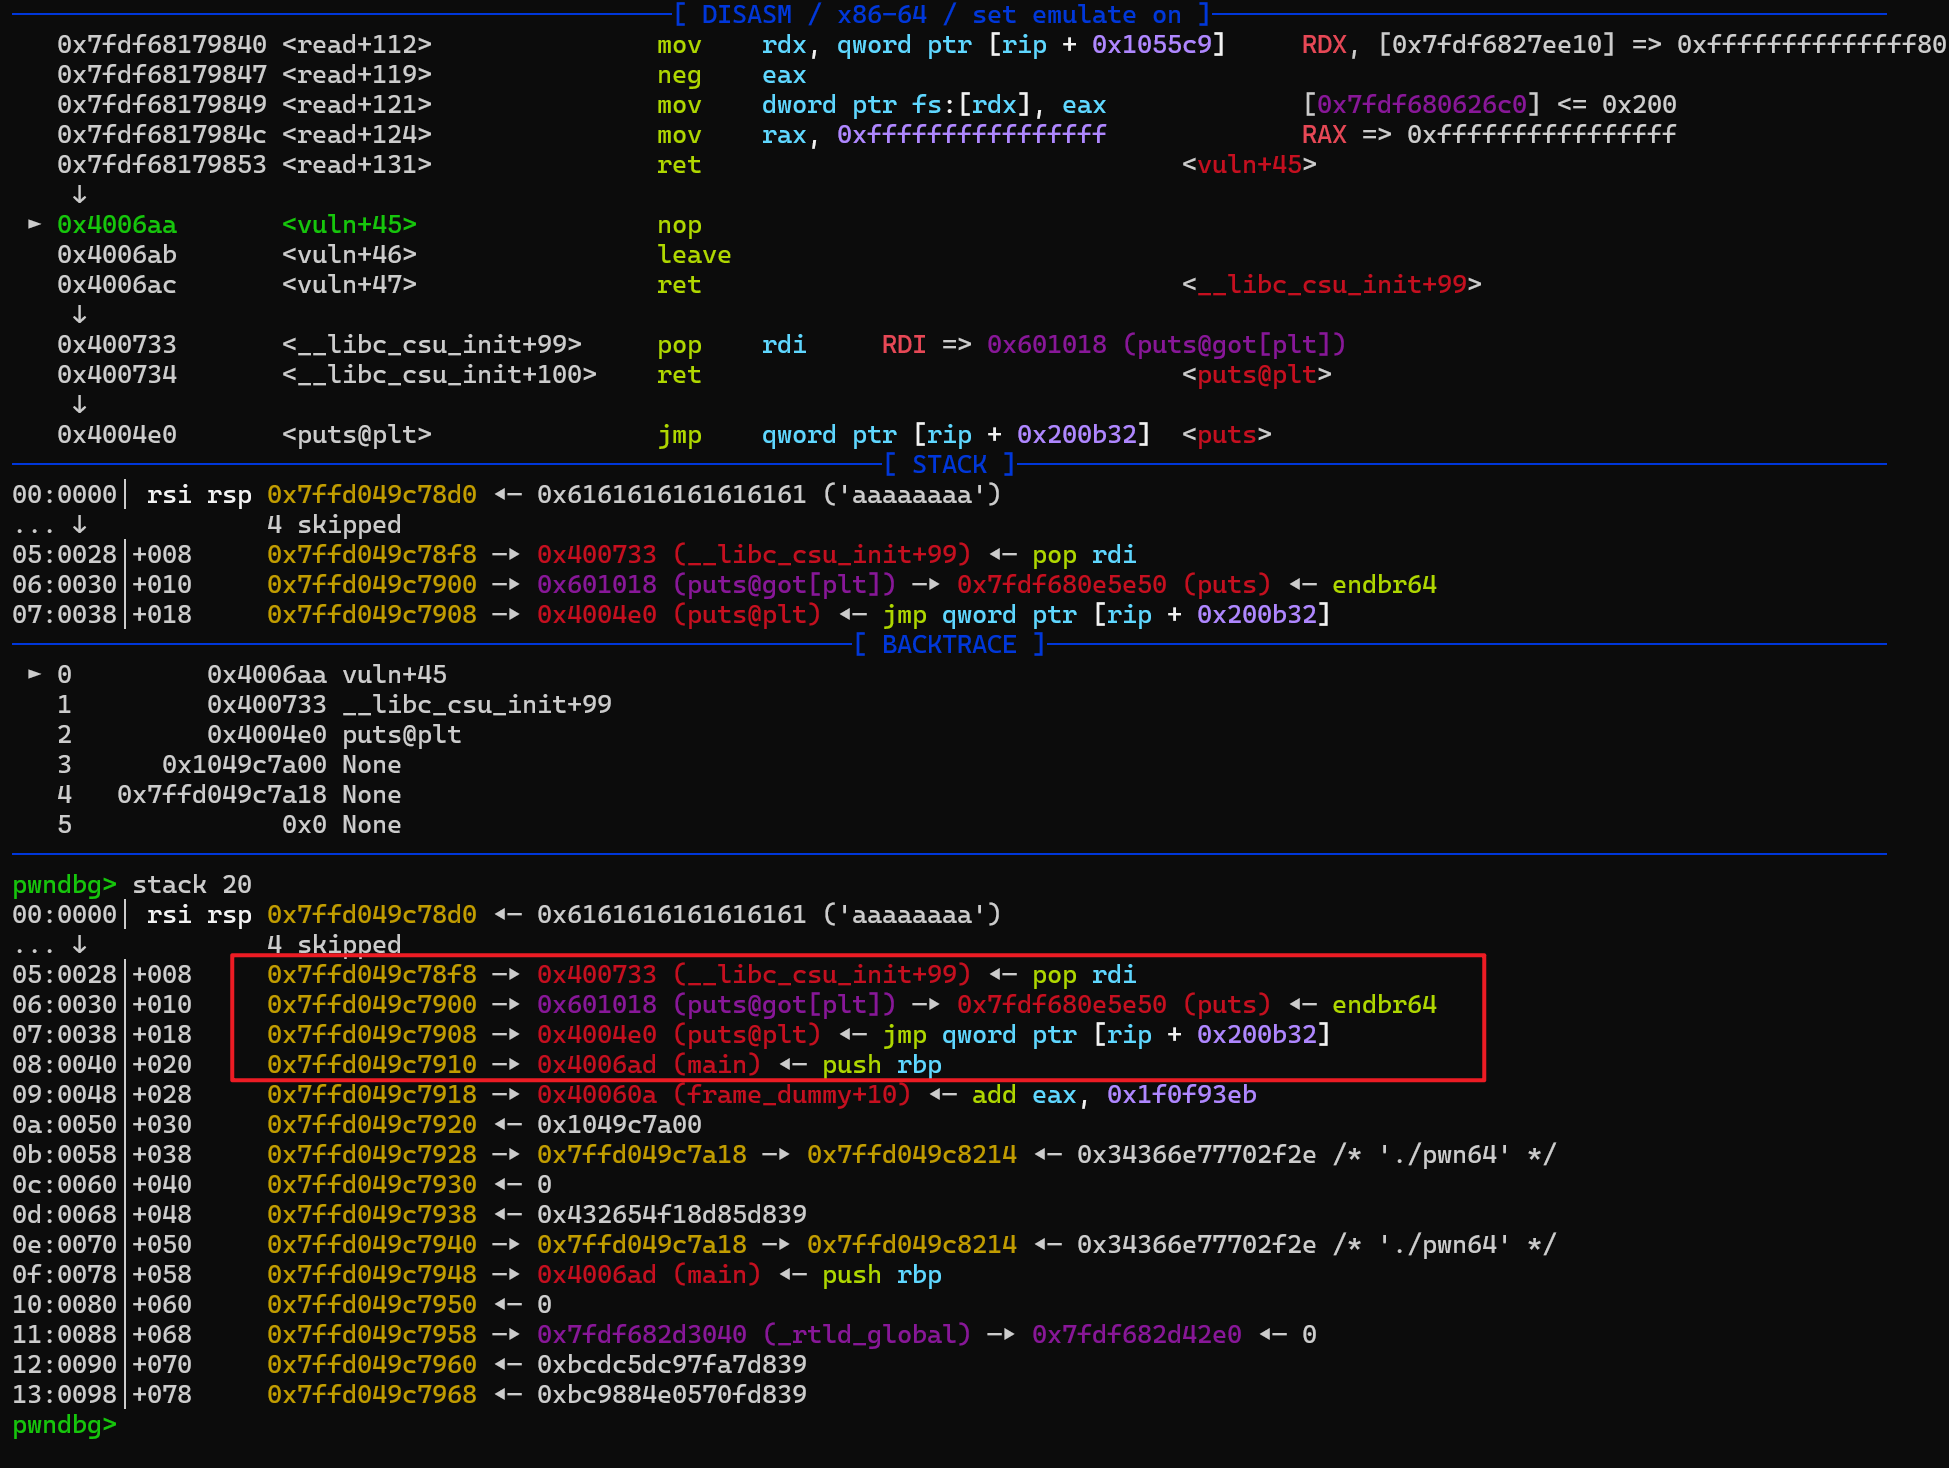Screen dimensions: 1949x1468
Task: Click the 'stack 20' command text
Action: coord(192,884)
